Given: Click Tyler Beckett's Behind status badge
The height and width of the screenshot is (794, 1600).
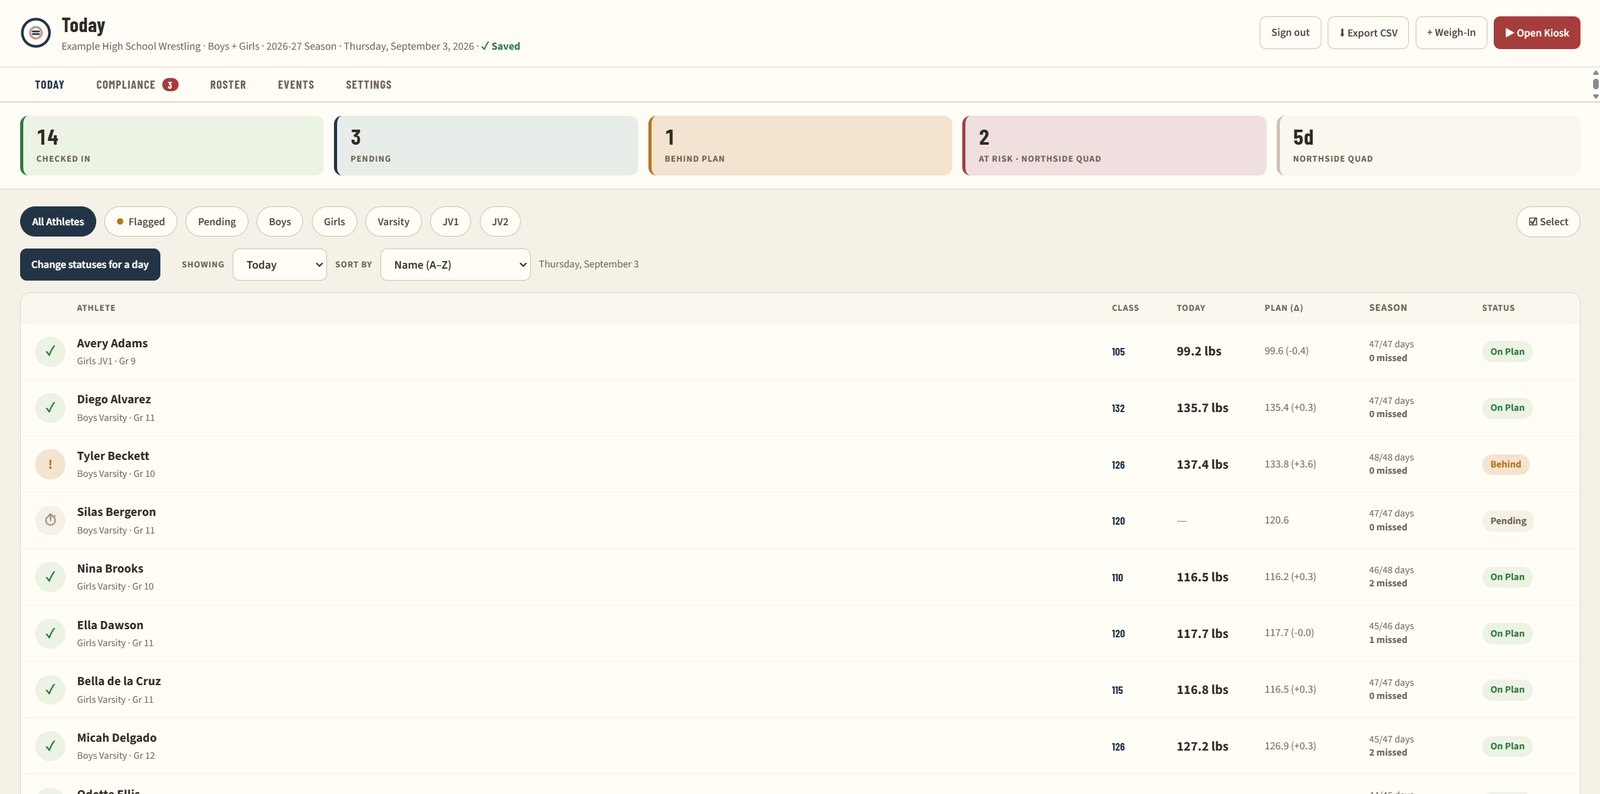Looking at the screenshot, I should click(x=1506, y=464).
